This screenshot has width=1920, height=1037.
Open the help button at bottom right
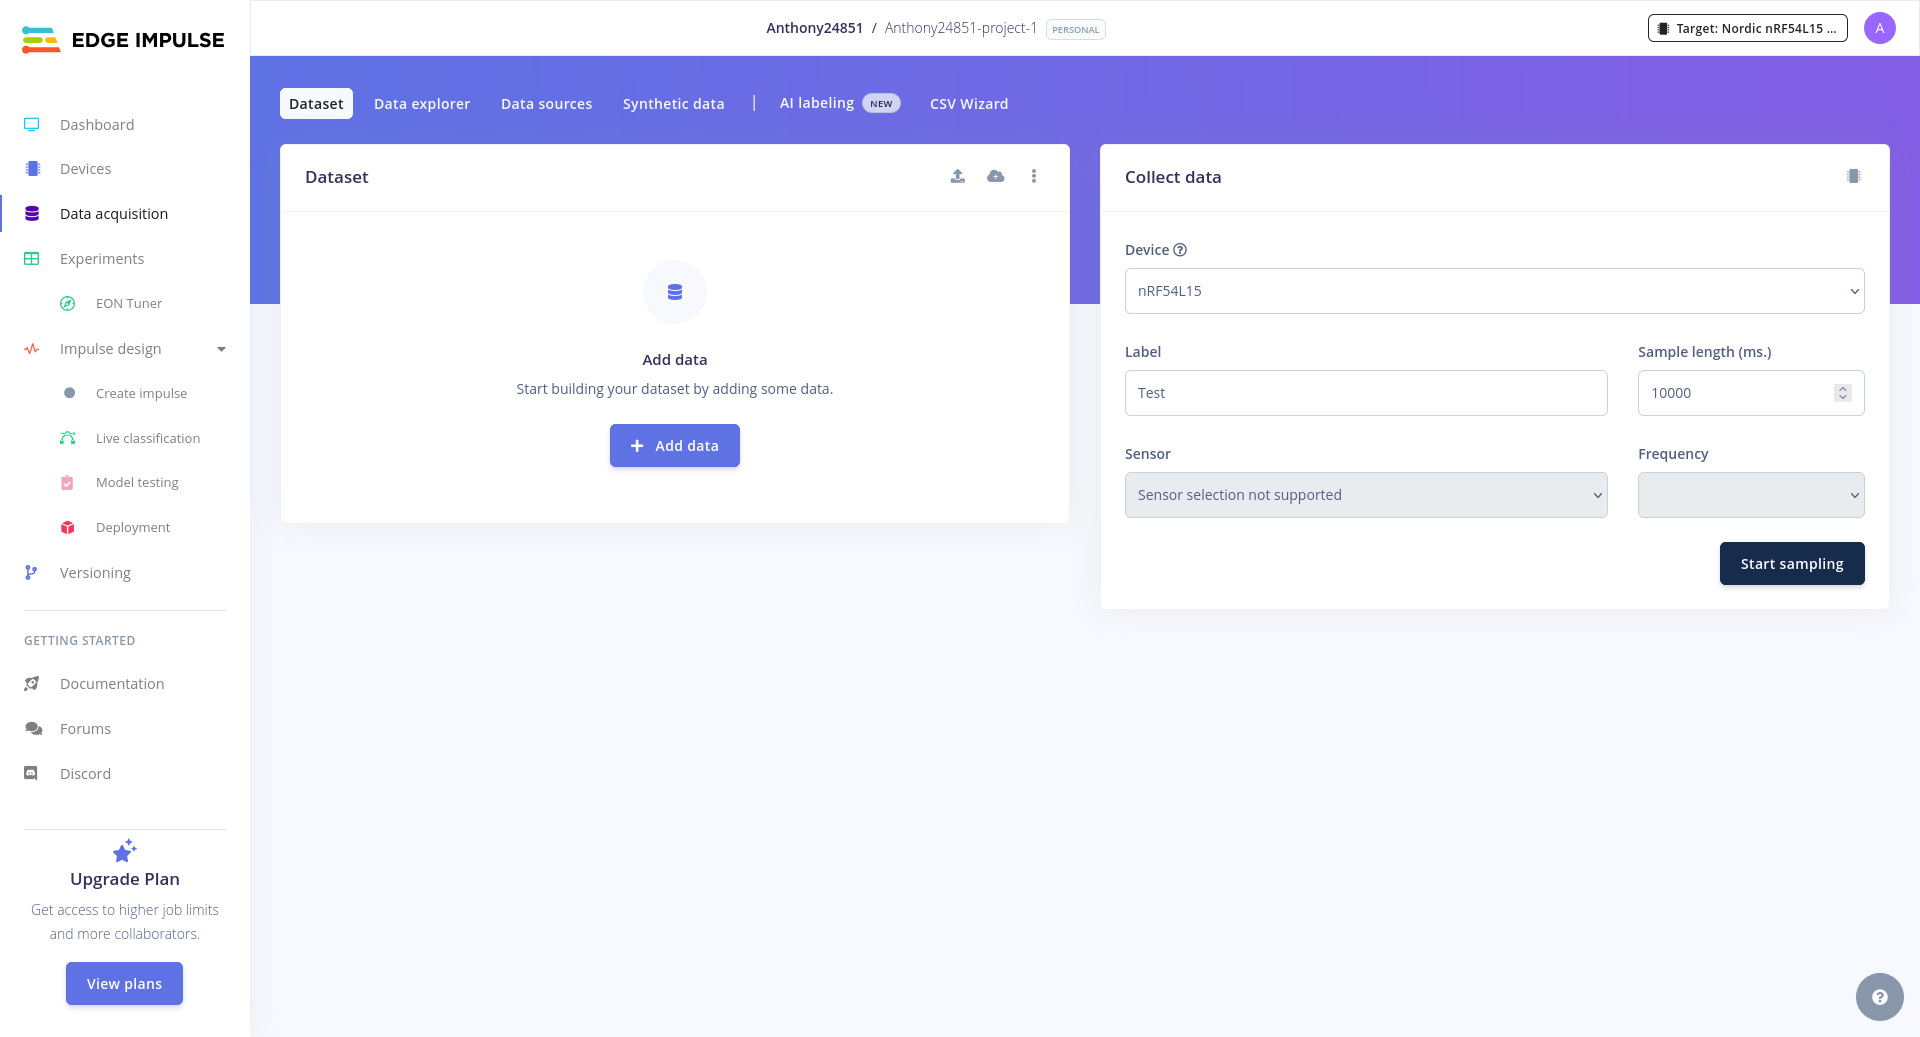tap(1880, 997)
